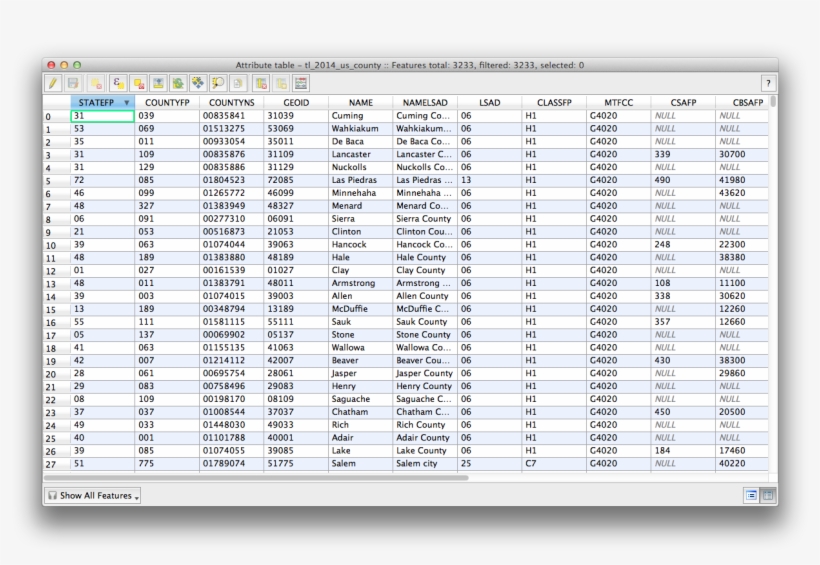Invert the current selection

(178, 84)
